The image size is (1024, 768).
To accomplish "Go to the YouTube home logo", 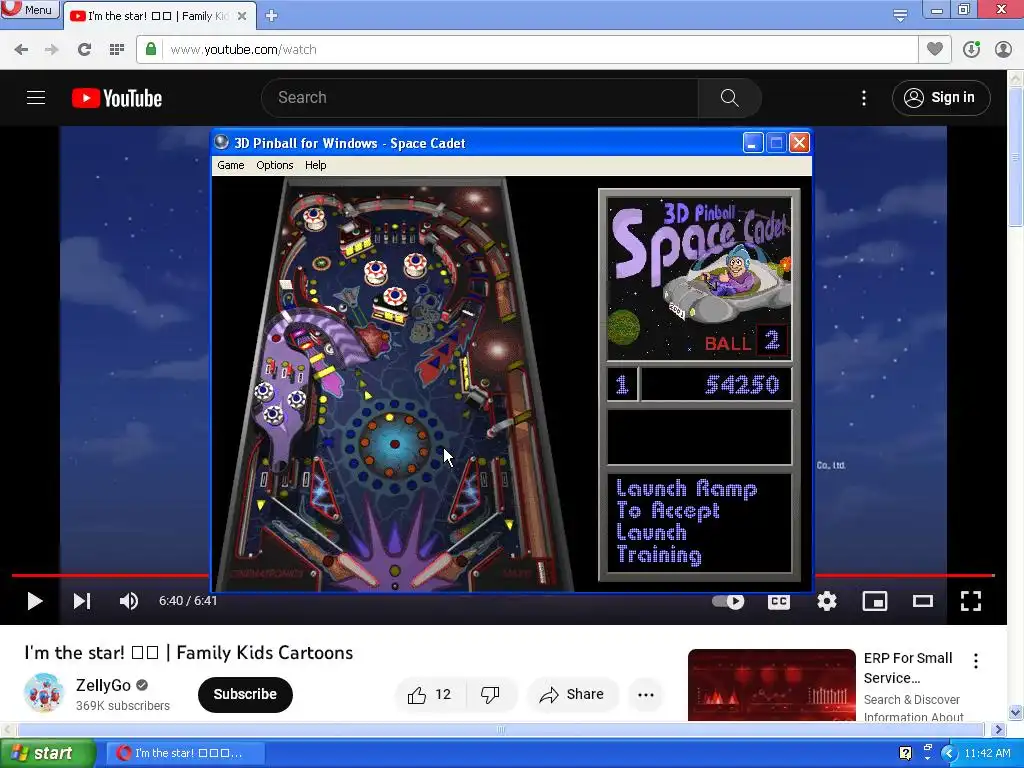I will pos(117,98).
